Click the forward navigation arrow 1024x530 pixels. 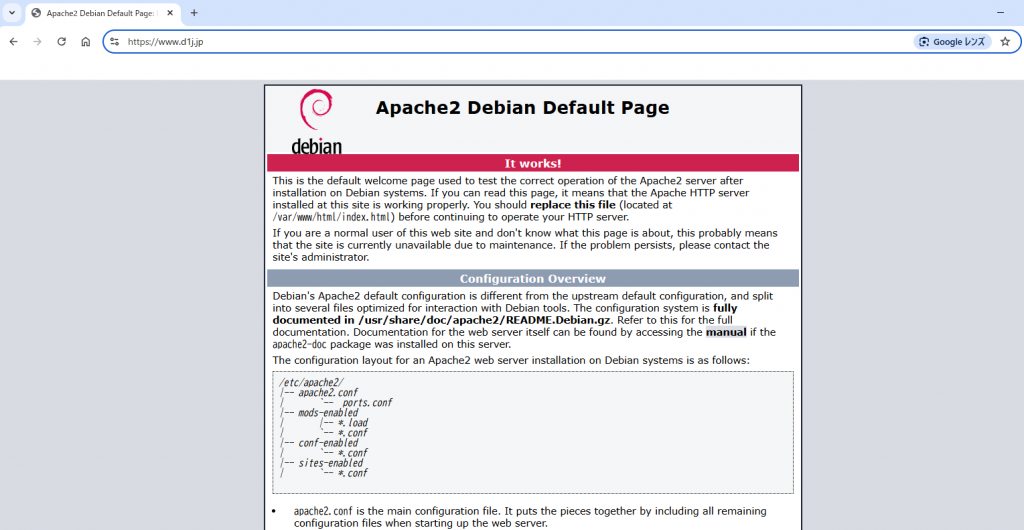(x=37, y=42)
